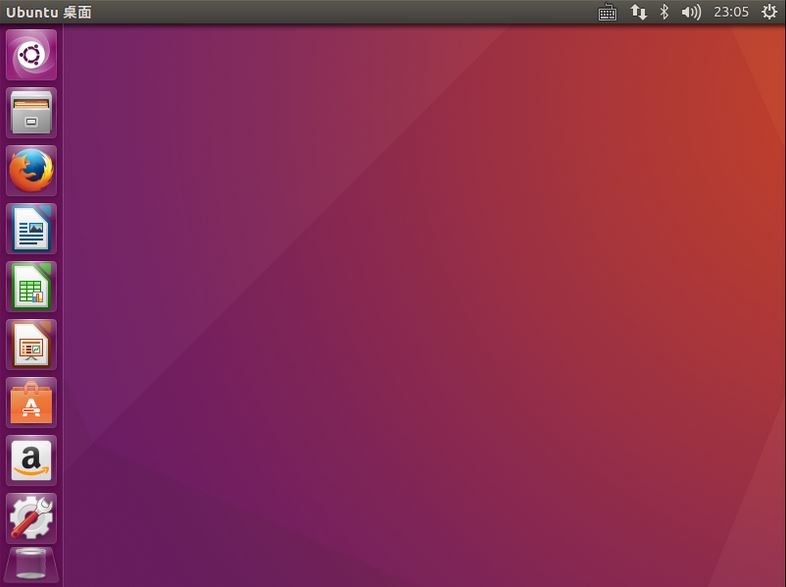
Task: Open LibreOffice Calc spreadsheet
Action: [31, 286]
